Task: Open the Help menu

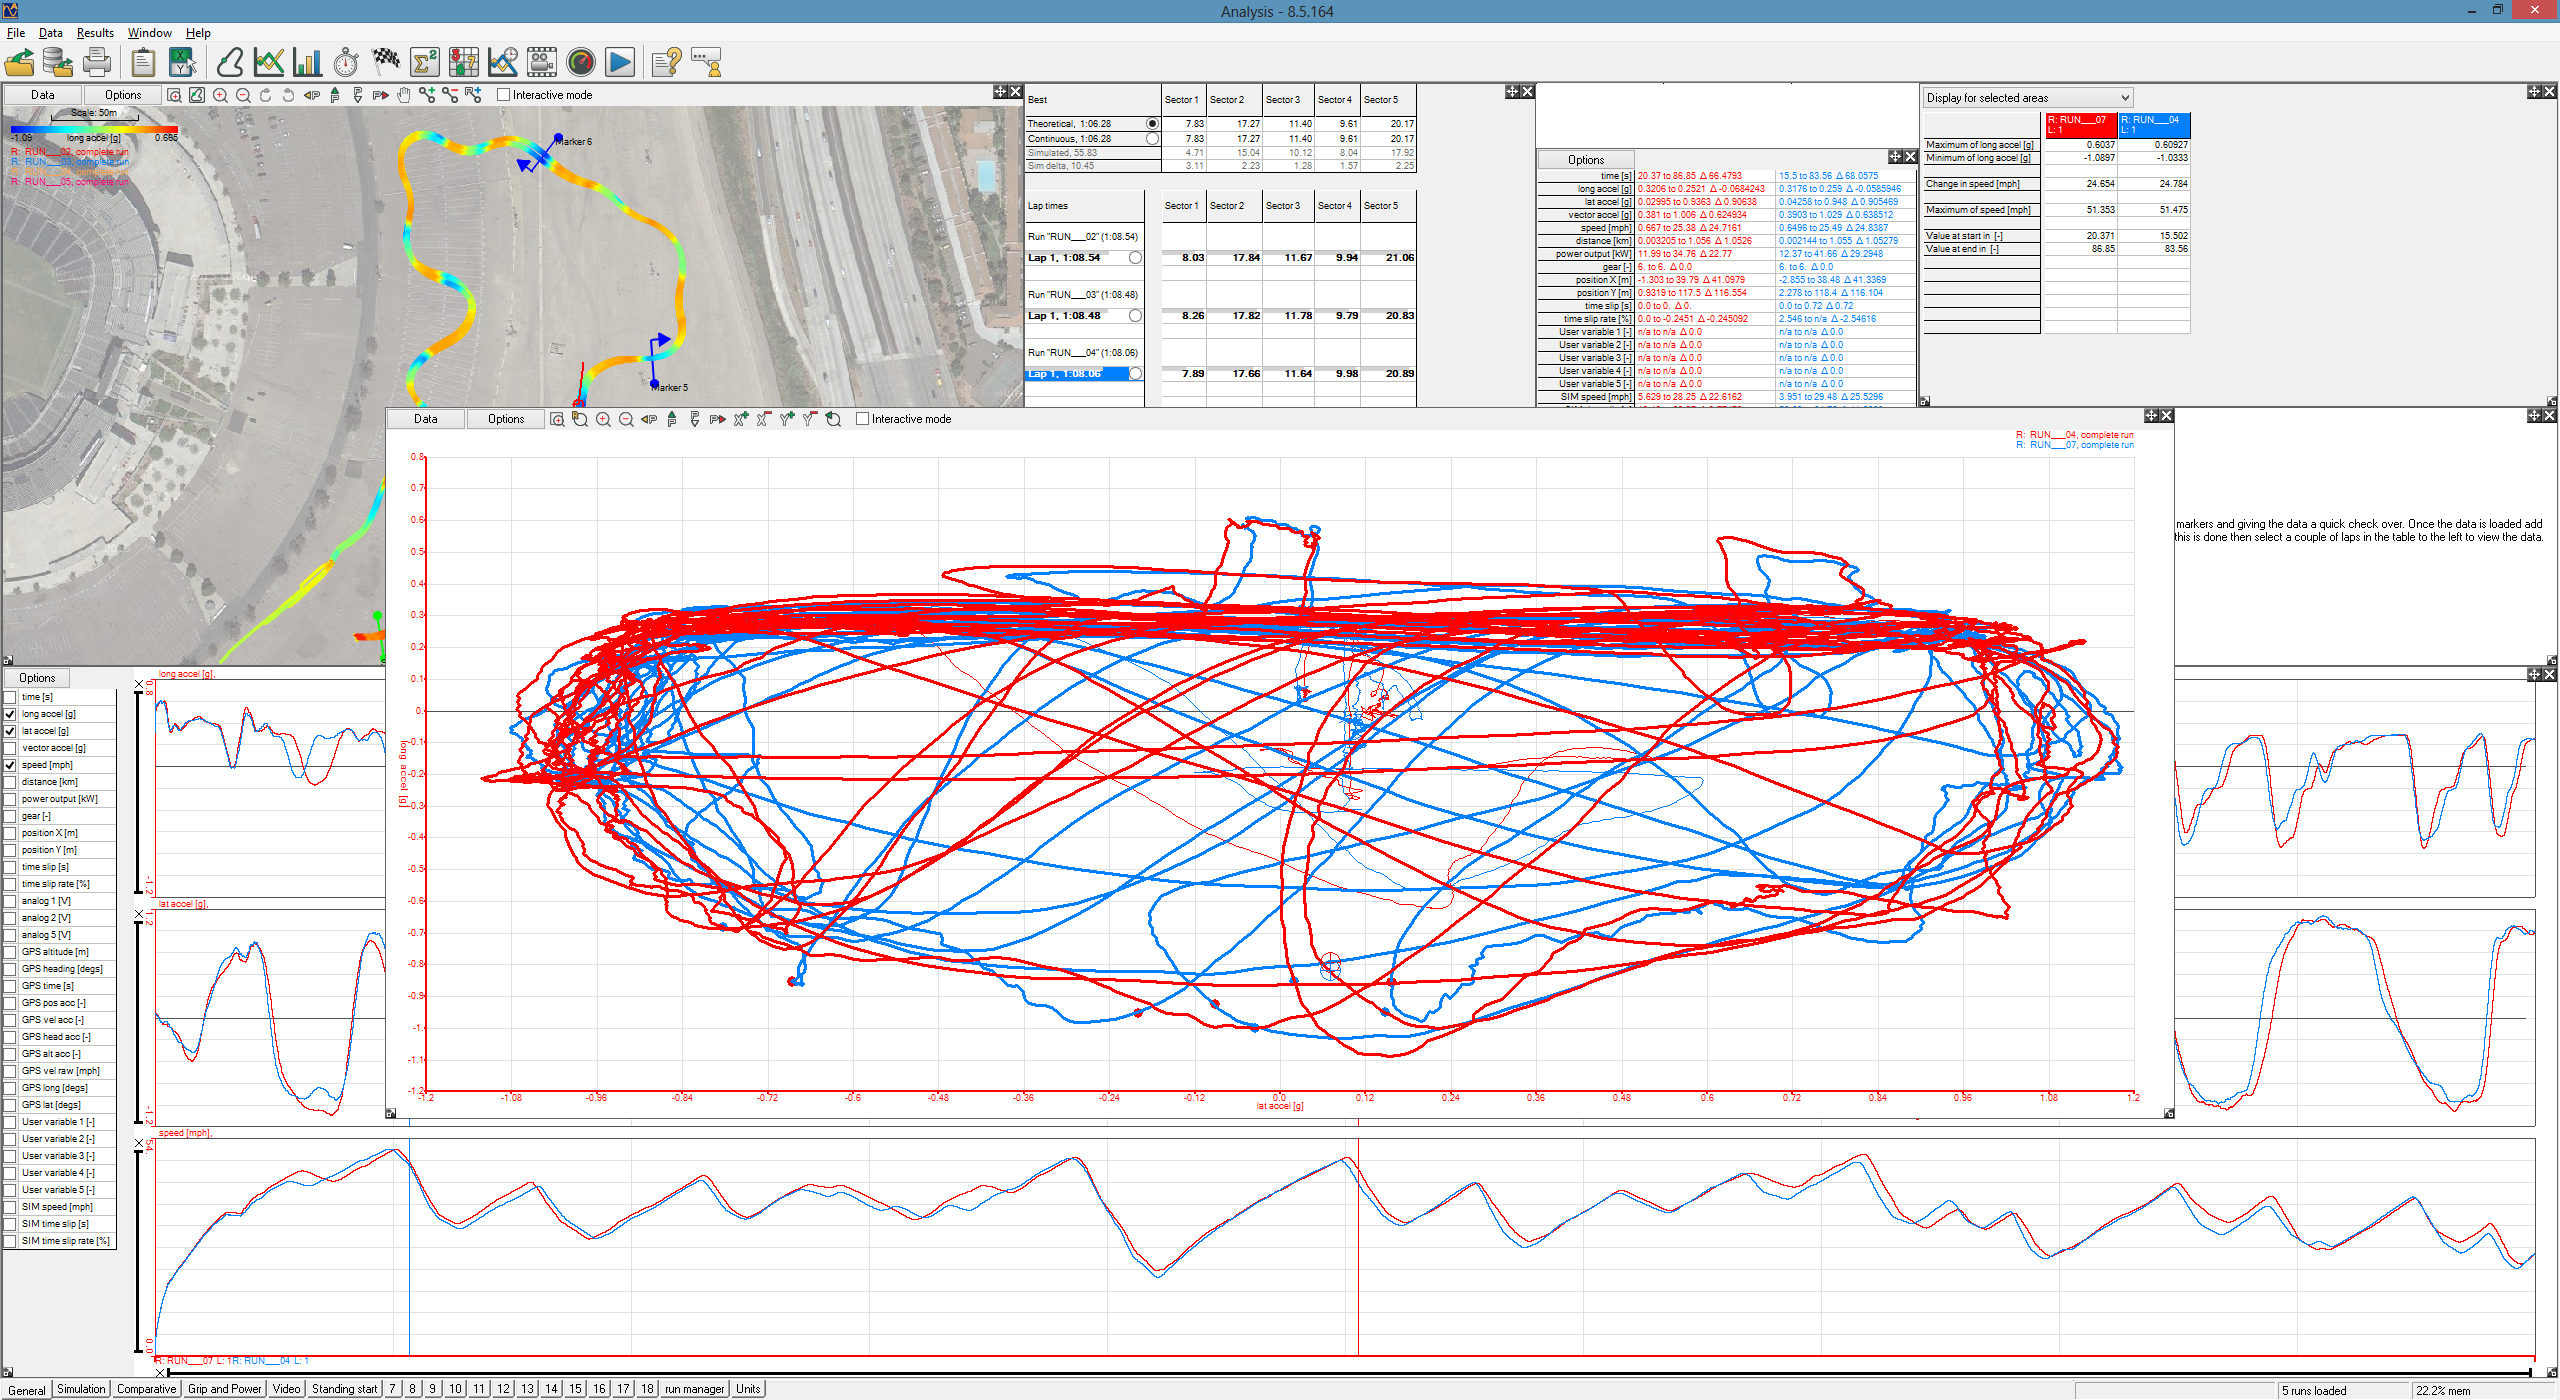Action: coord(198,33)
